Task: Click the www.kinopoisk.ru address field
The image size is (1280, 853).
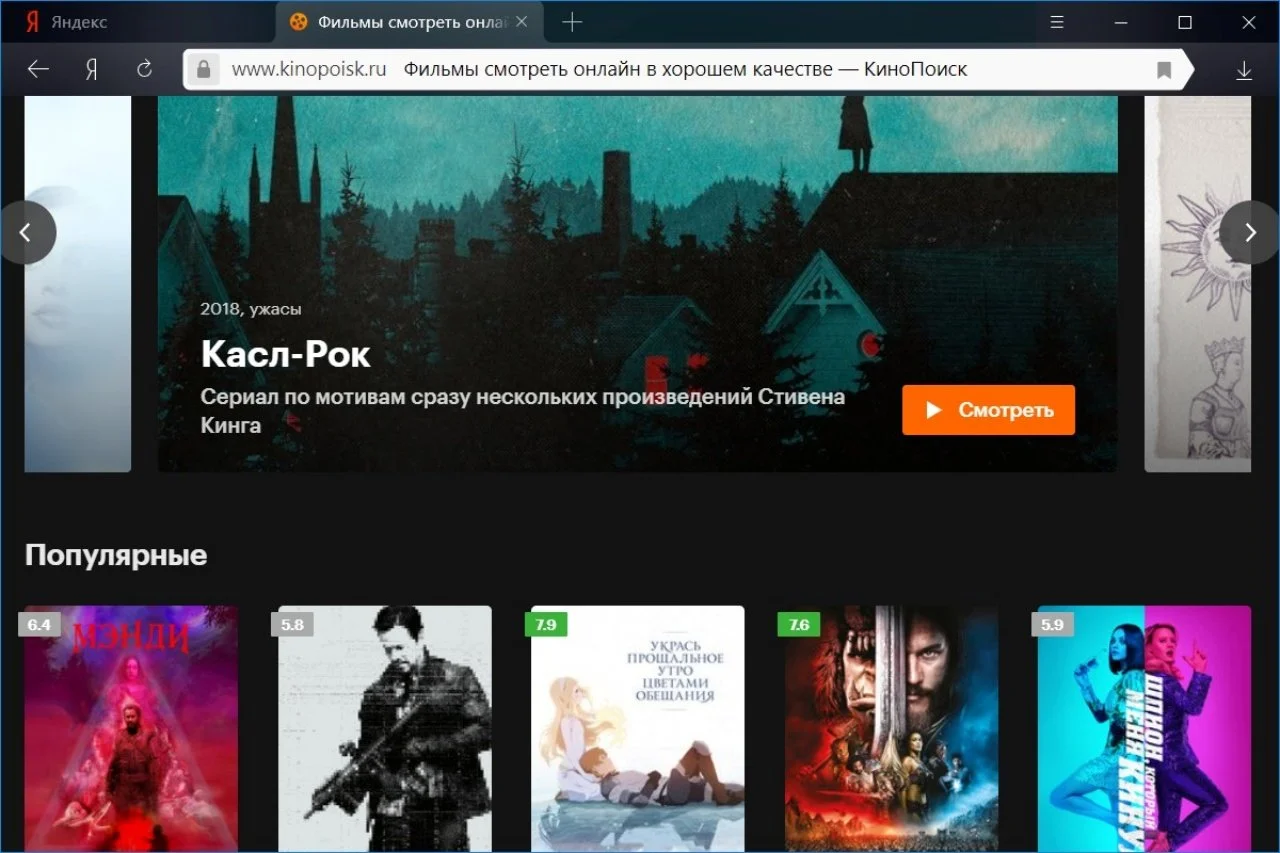Action: point(309,70)
